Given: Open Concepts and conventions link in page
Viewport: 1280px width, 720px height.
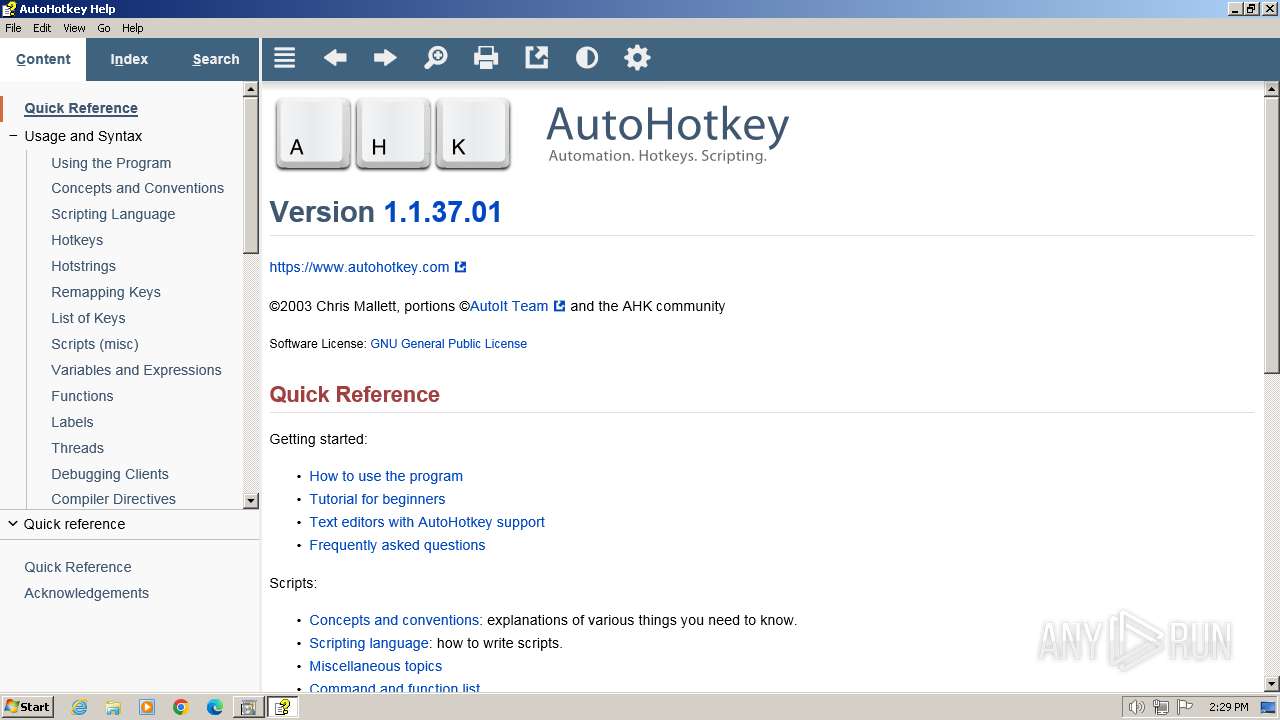Looking at the screenshot, I should point(395,620).
